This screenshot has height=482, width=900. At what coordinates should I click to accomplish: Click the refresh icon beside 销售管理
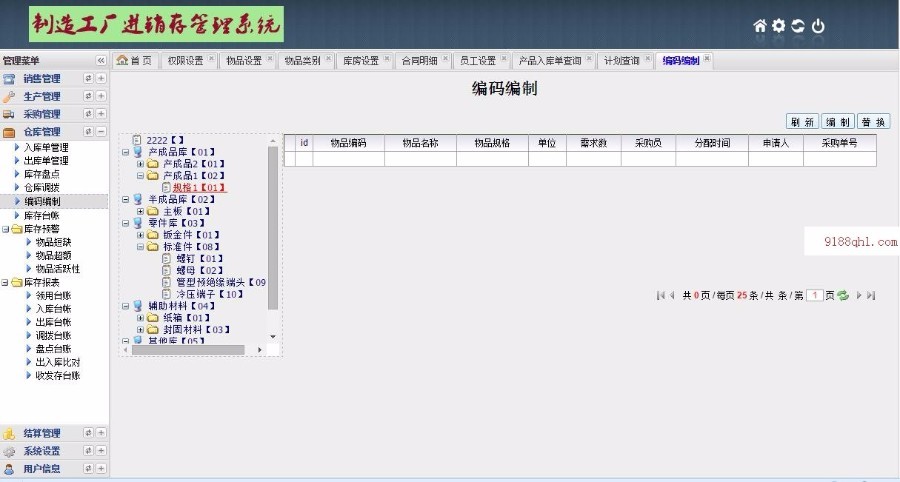click(88, 78)
